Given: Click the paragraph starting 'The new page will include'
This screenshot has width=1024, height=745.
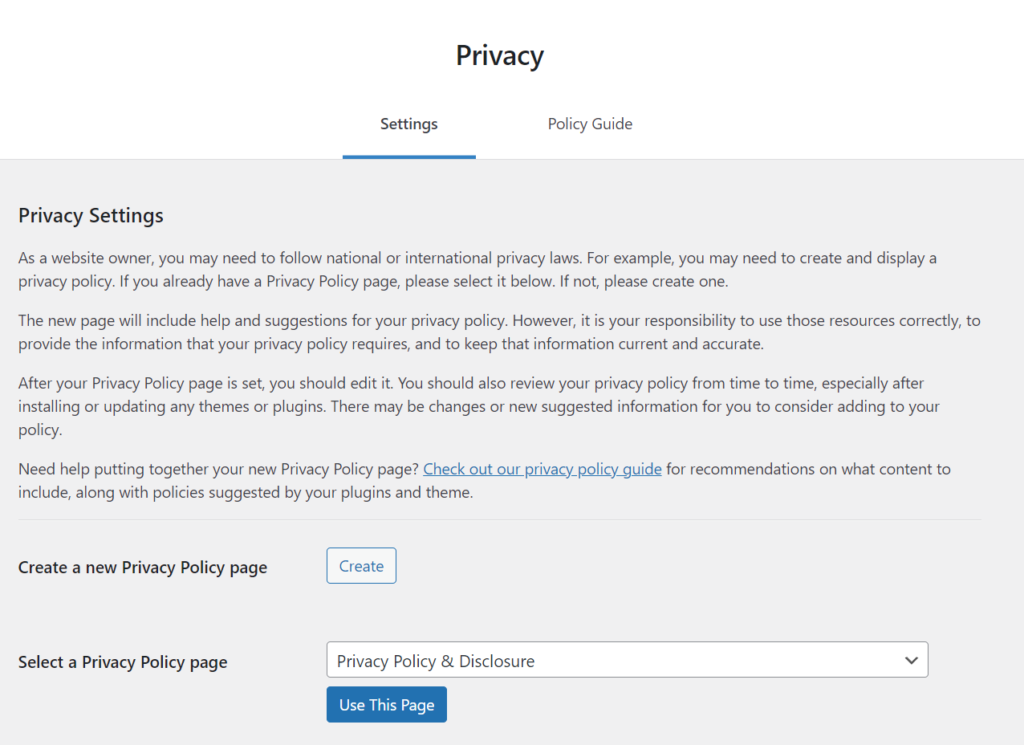Looking at the screenshot, I should click(x=500, y=332).
